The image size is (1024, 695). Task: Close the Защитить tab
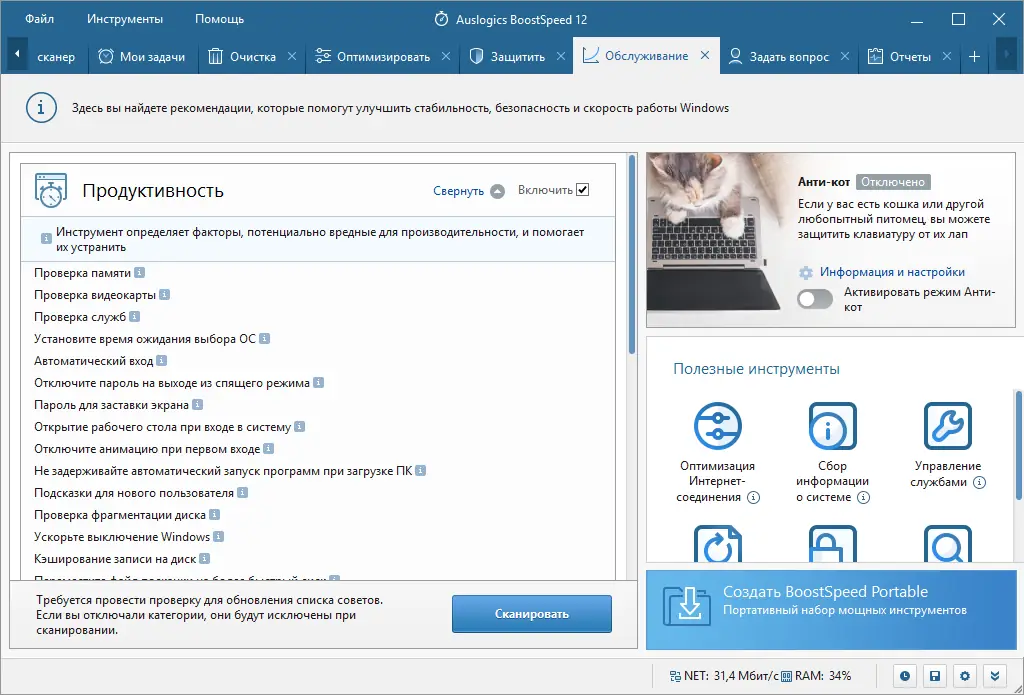[561, 56]
